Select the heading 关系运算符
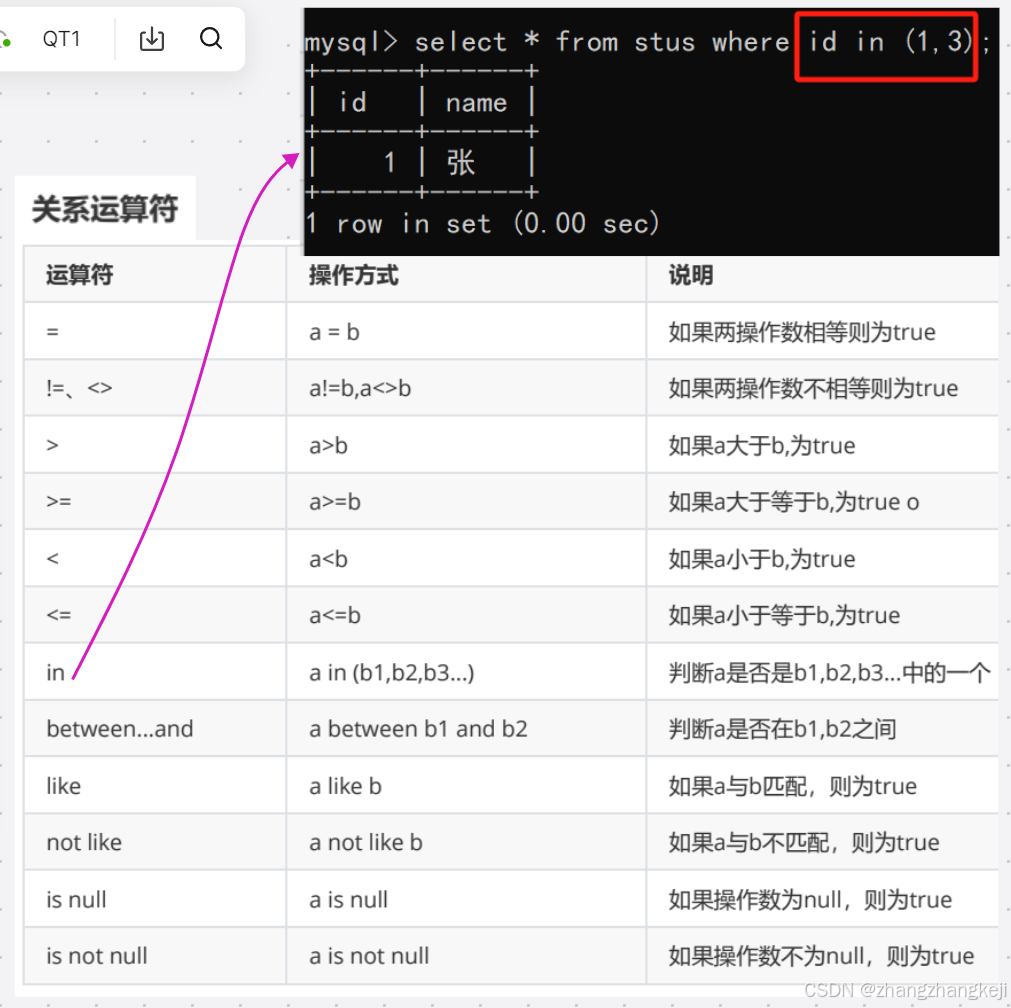1011x1008 pixels. (x=105, y=209)
